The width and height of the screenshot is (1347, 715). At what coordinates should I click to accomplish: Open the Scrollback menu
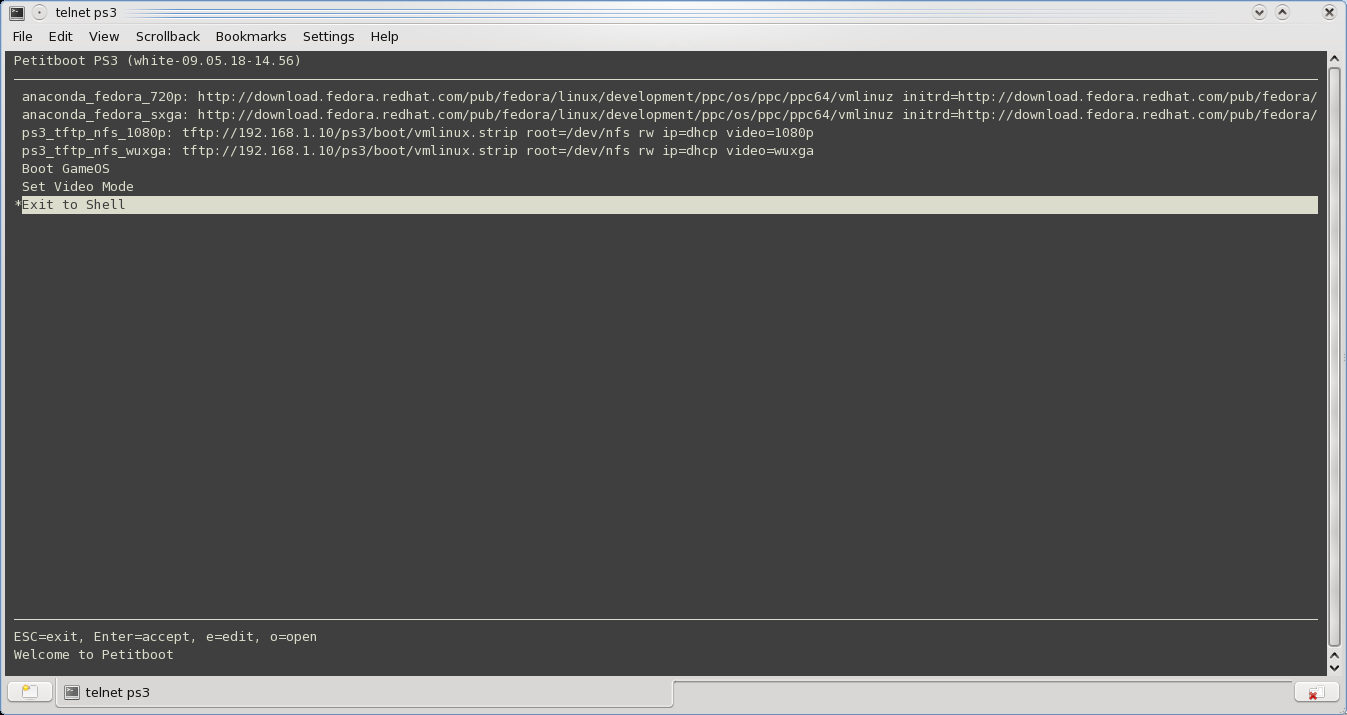pos(168,36)
